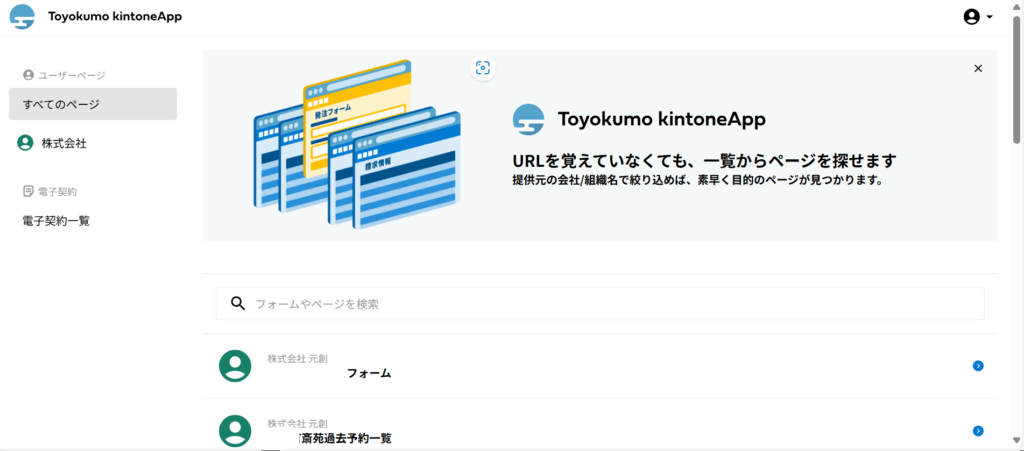This screenshot has height=451, width=1024.
Task: Click the avatar icon on フォーム row
Action: coord(235,366)
